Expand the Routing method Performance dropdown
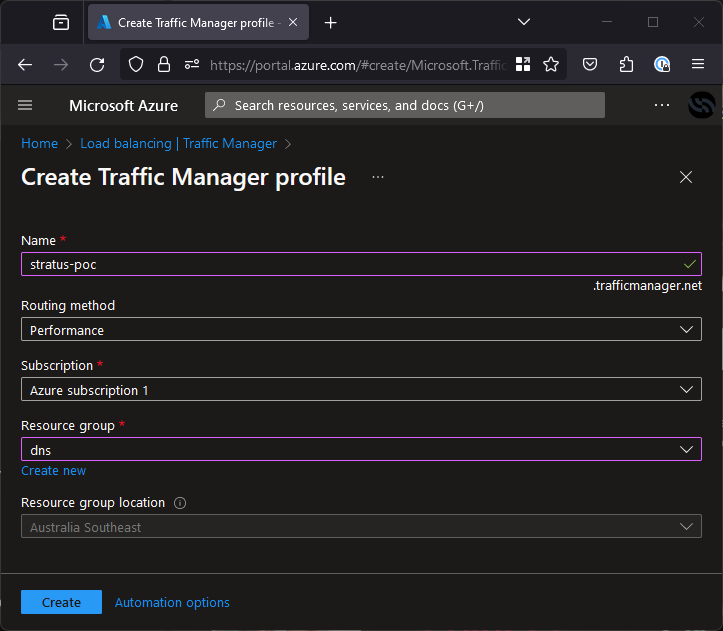Screen dimensions: 723x631 [362, 329]
